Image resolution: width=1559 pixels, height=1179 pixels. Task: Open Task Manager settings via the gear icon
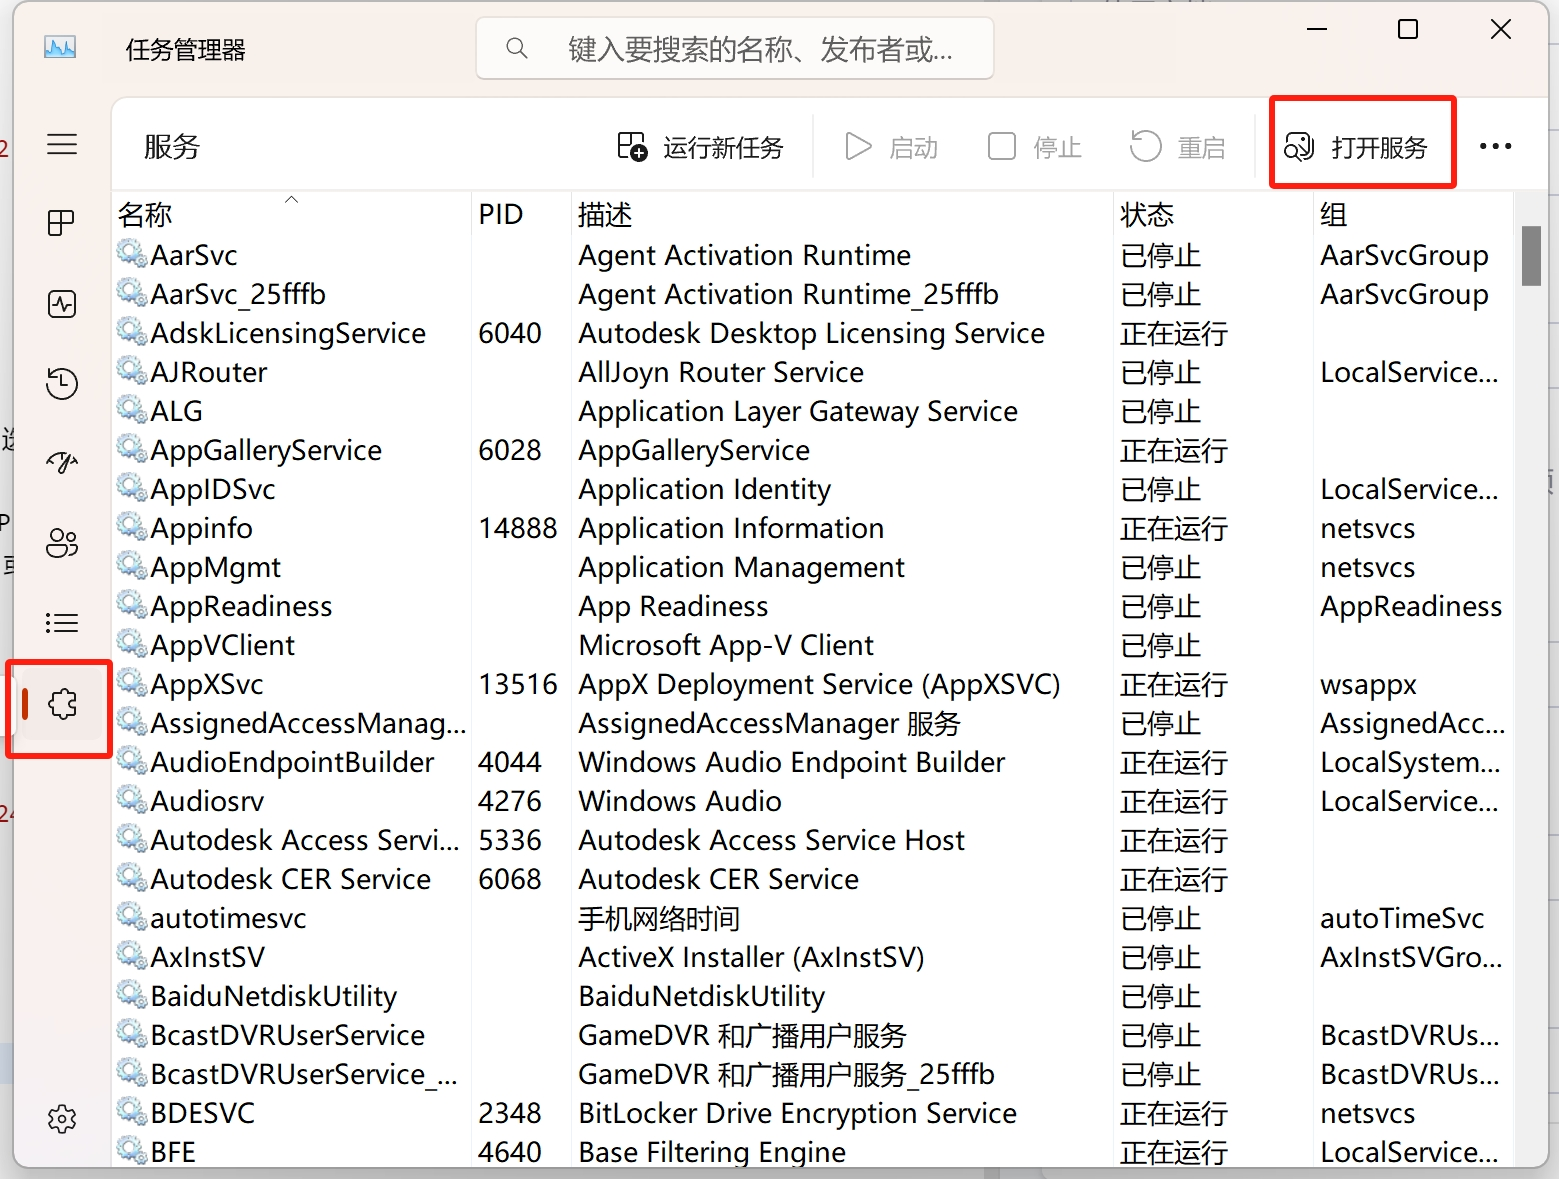(x=62, y=1119)
